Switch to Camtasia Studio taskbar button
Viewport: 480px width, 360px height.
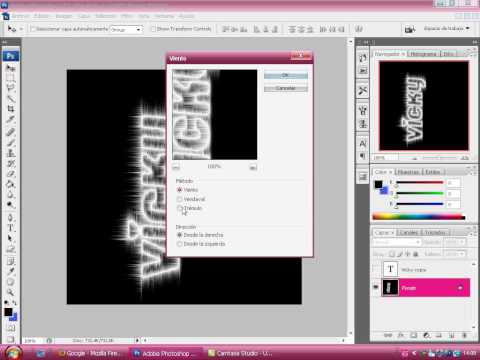(x=241, y=353)
